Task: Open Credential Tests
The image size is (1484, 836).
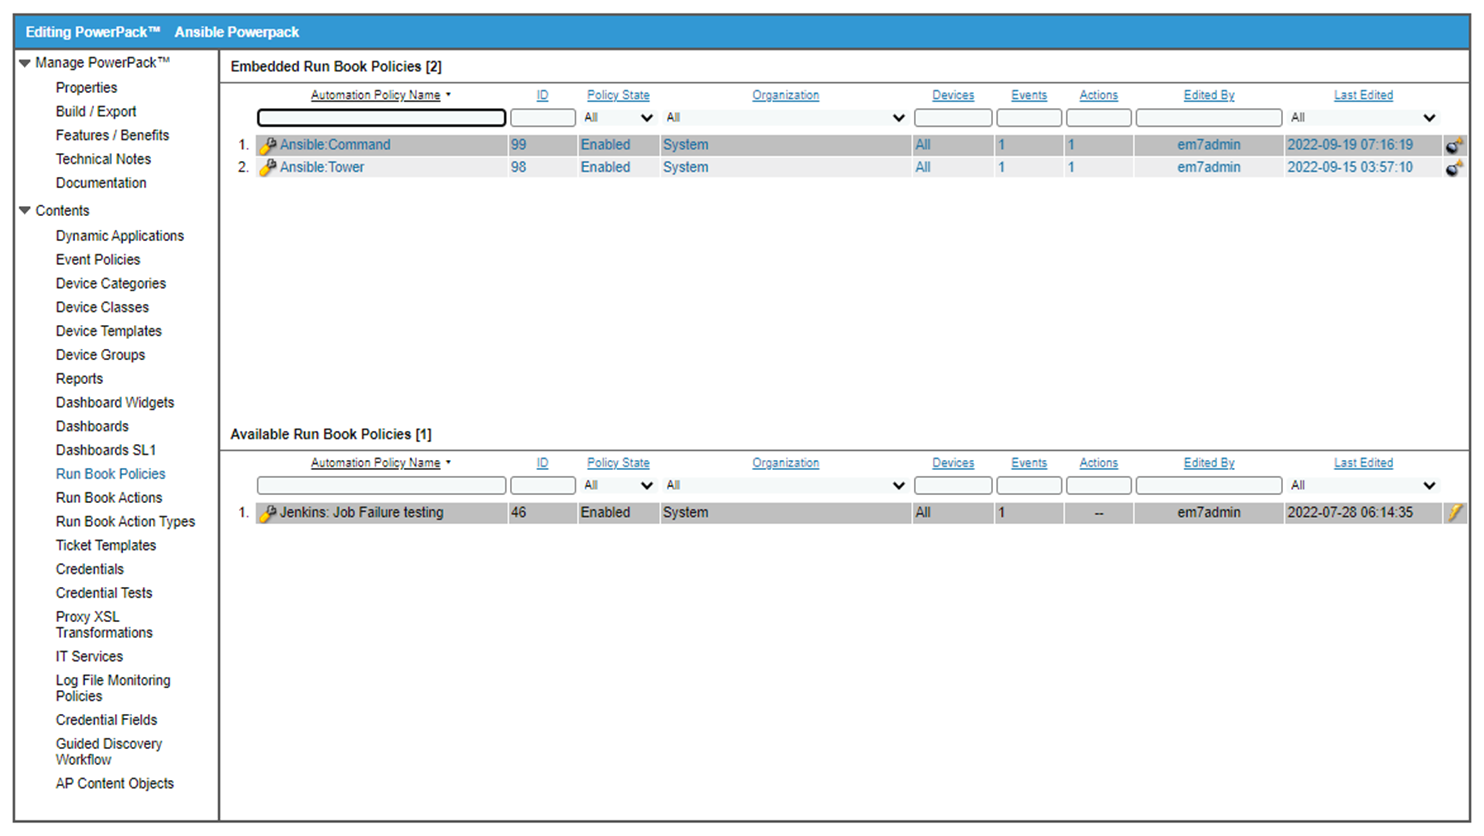Action: coord(104,594)
